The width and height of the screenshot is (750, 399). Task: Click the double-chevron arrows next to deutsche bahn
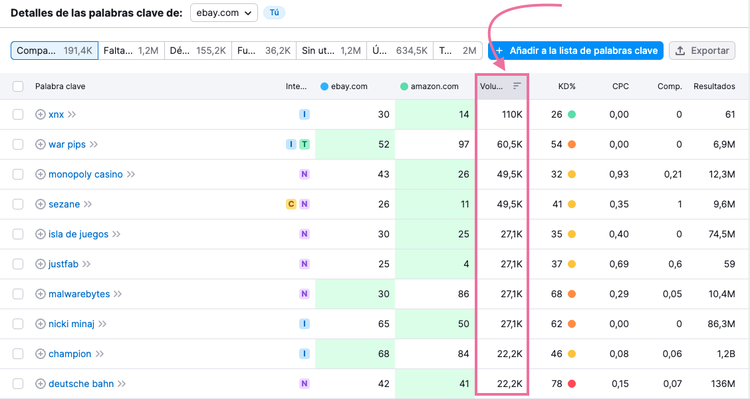122,384
